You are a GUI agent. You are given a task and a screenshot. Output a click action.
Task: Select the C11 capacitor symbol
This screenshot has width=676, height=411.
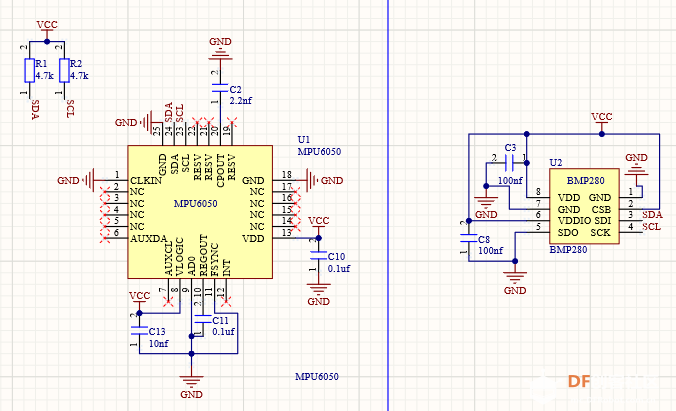[x=203, y=320]
